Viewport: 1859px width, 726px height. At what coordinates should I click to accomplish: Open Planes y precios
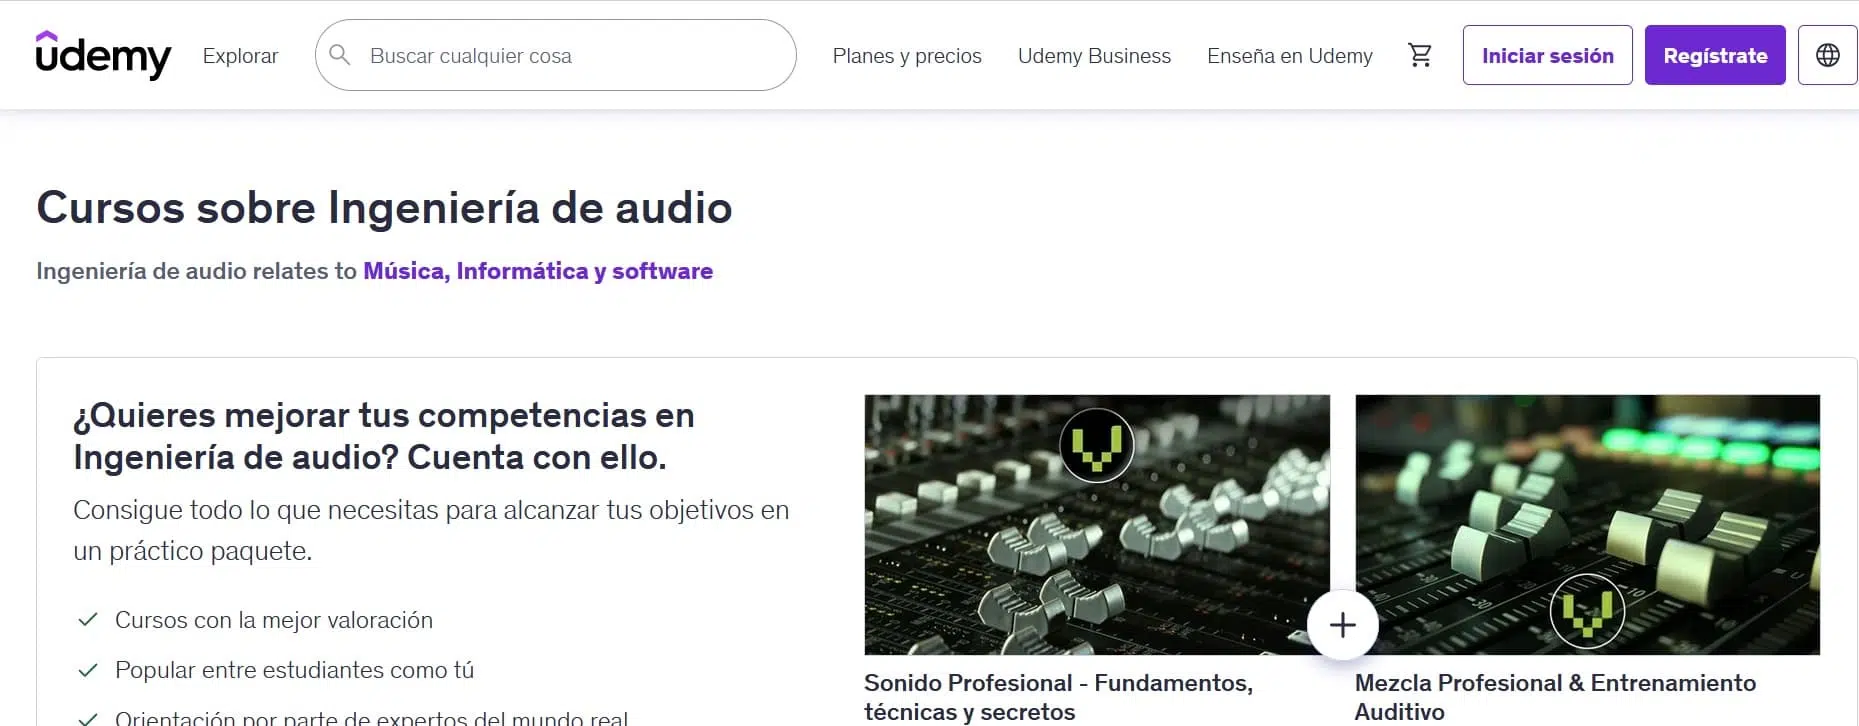tap(907, 56)
